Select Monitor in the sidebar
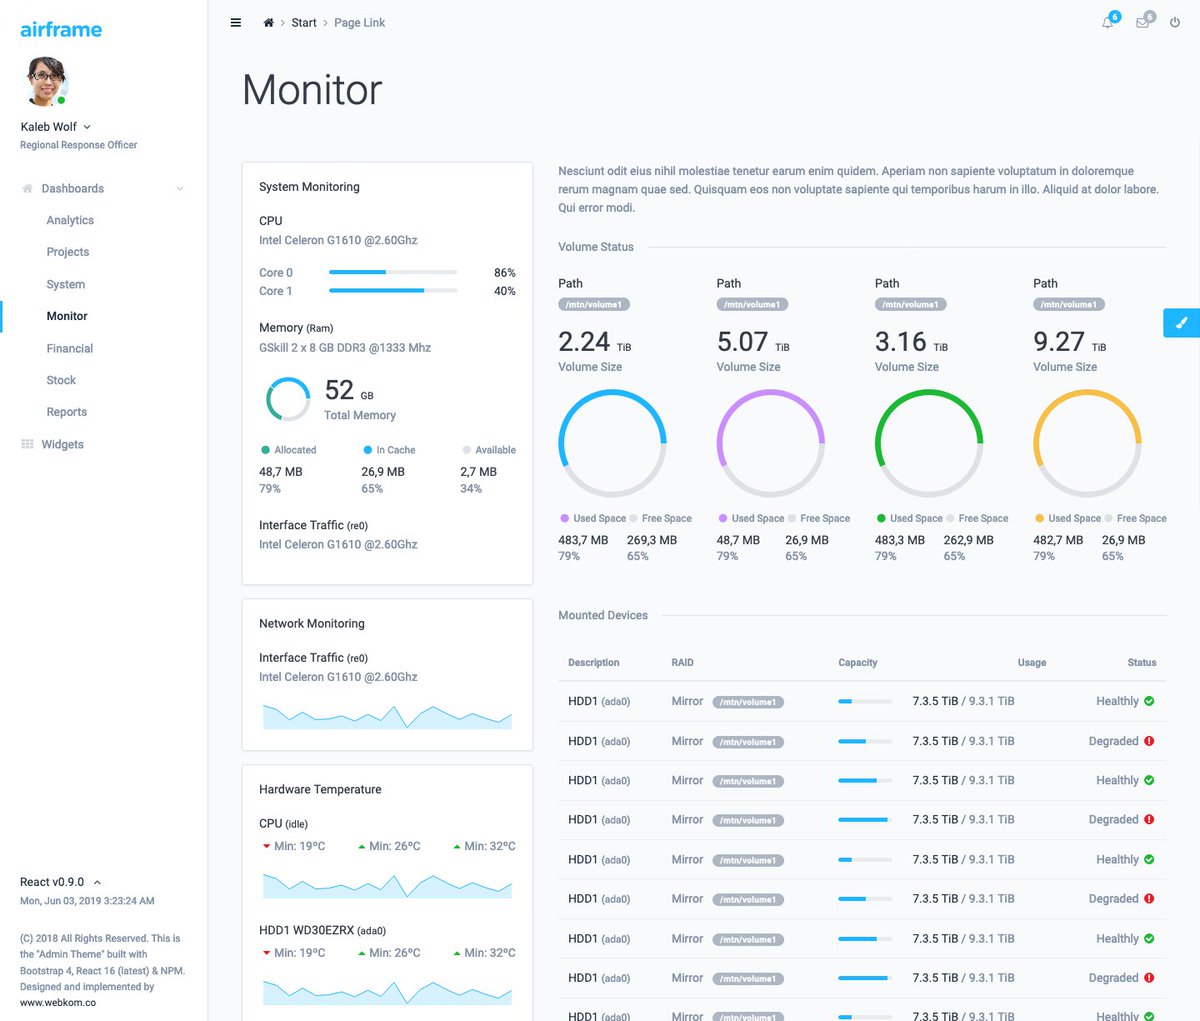The width and height of the screenshot is (1200, 1021). pos(67,316)
